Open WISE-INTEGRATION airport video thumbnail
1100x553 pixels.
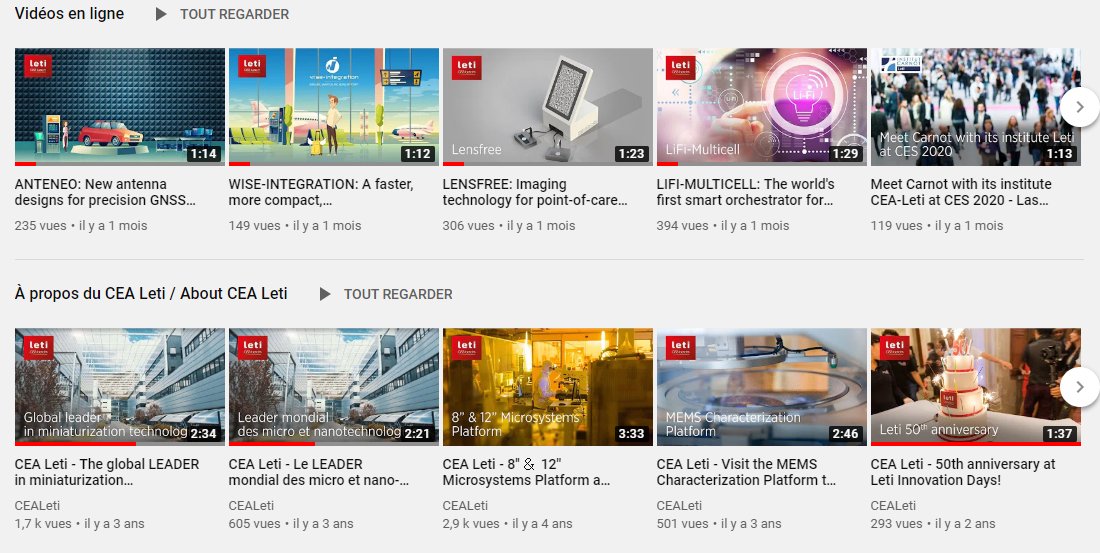[x=334, y=107]
